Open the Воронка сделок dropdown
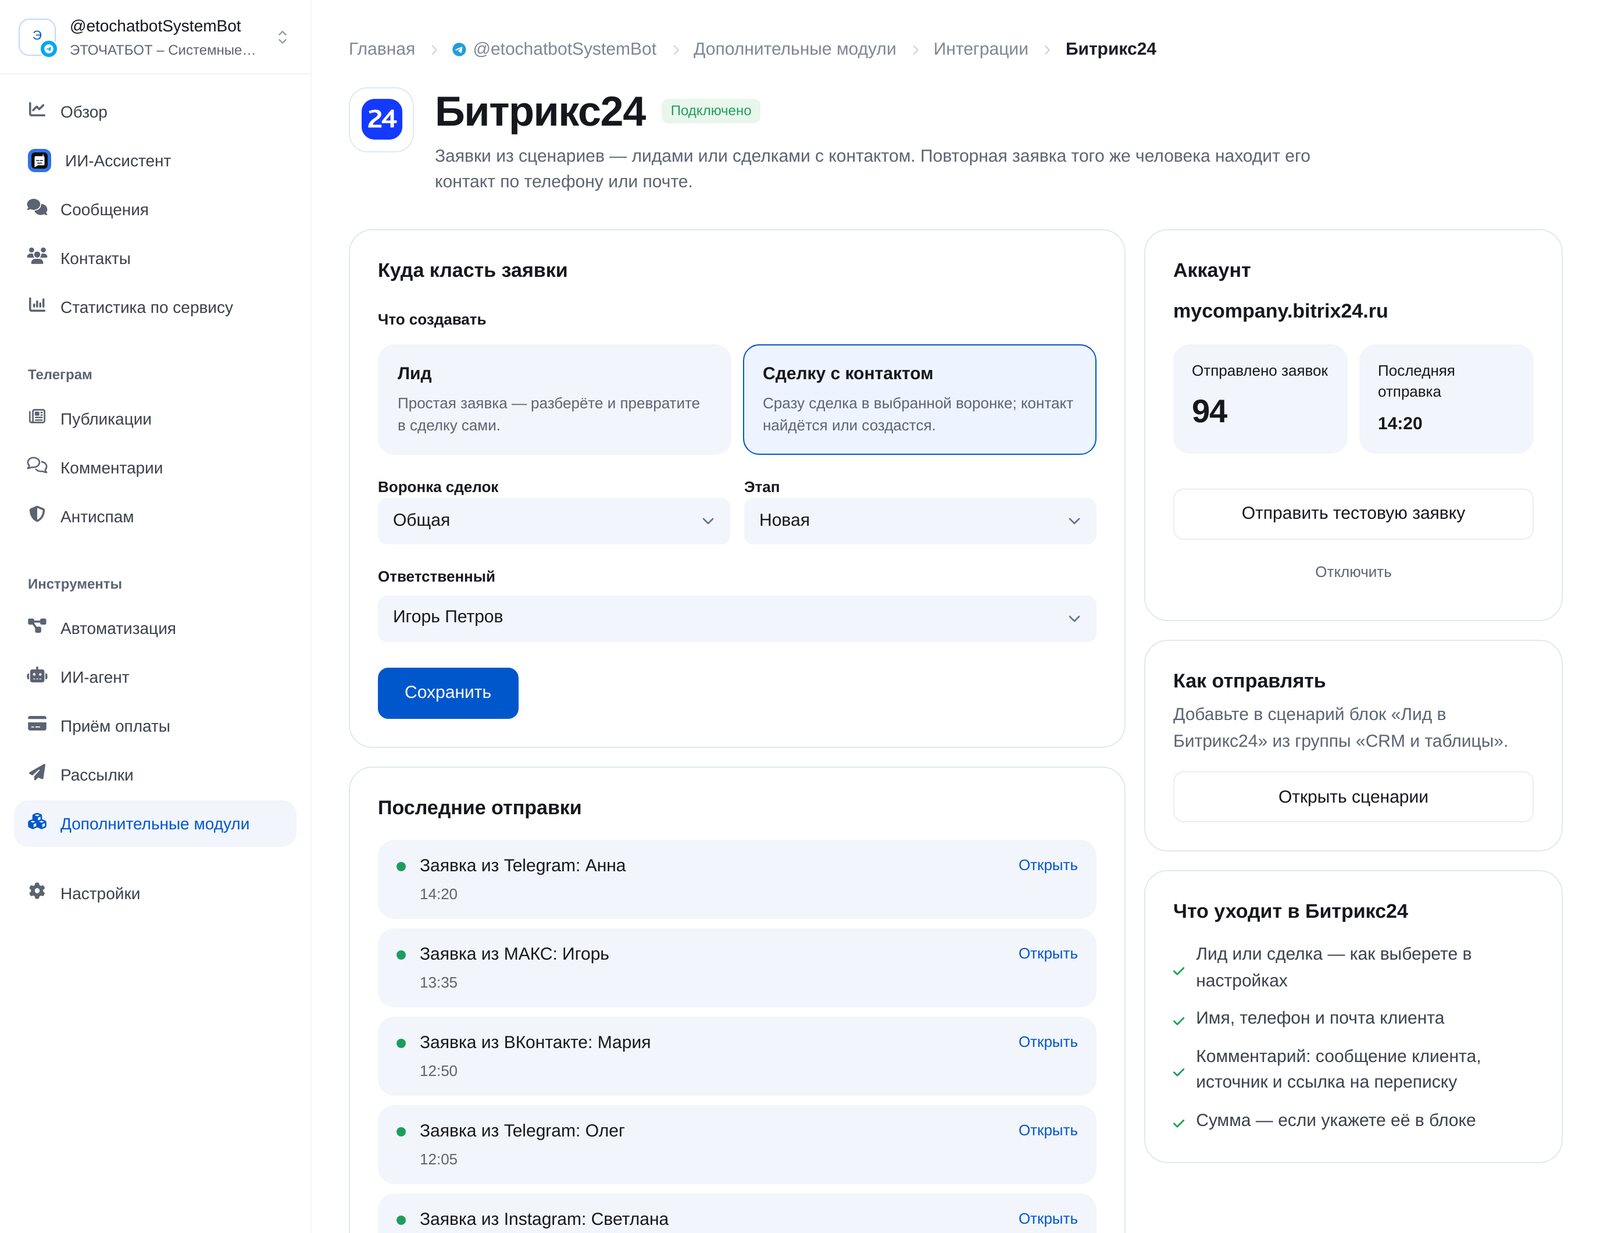This screenshot has width=1600, height=1233. pos(554,521)
